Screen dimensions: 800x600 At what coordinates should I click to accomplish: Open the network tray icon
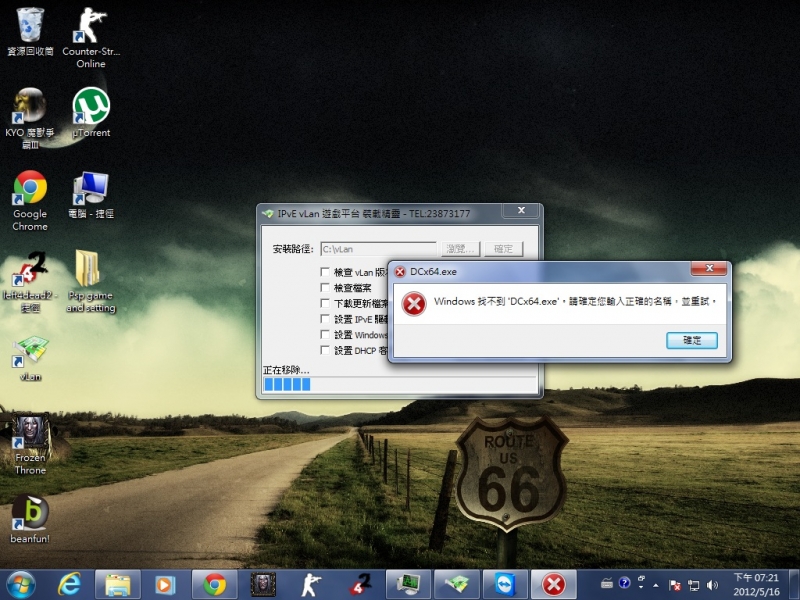tap(694, 585)
